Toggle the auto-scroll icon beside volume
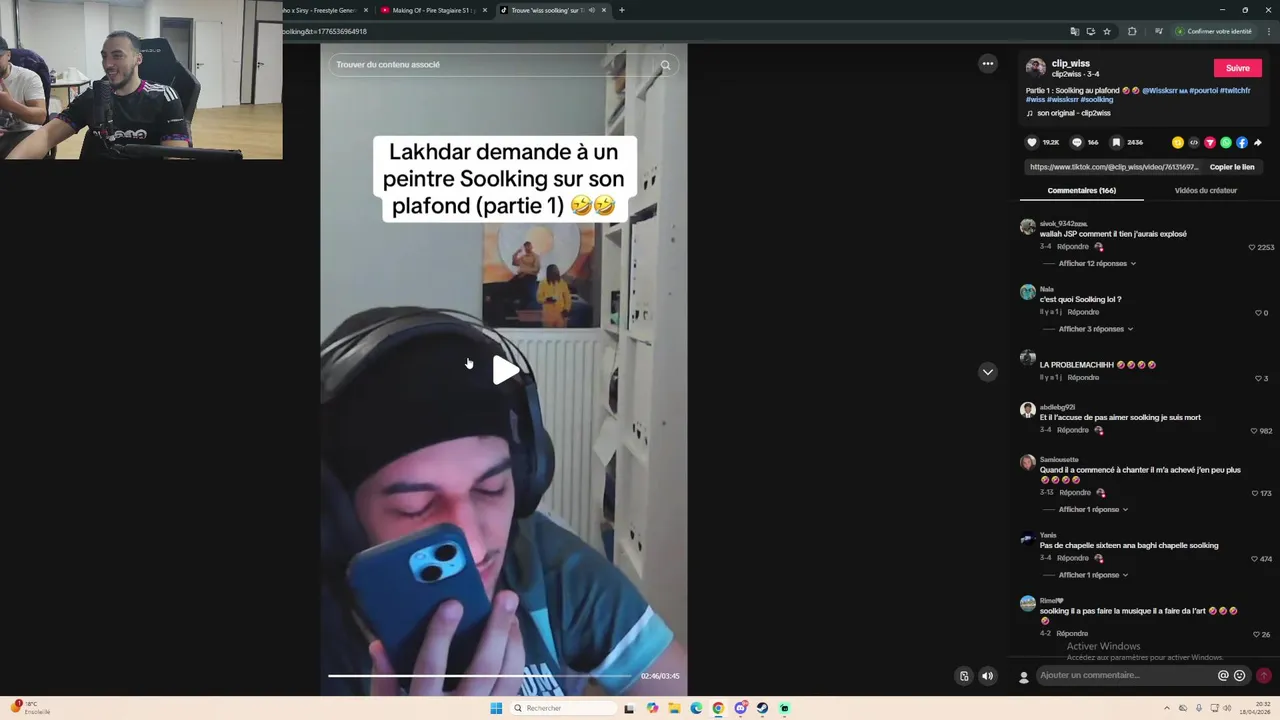The width and height of the screenshot is (1280, 720). pyautogui.click(x=964, y=676)
